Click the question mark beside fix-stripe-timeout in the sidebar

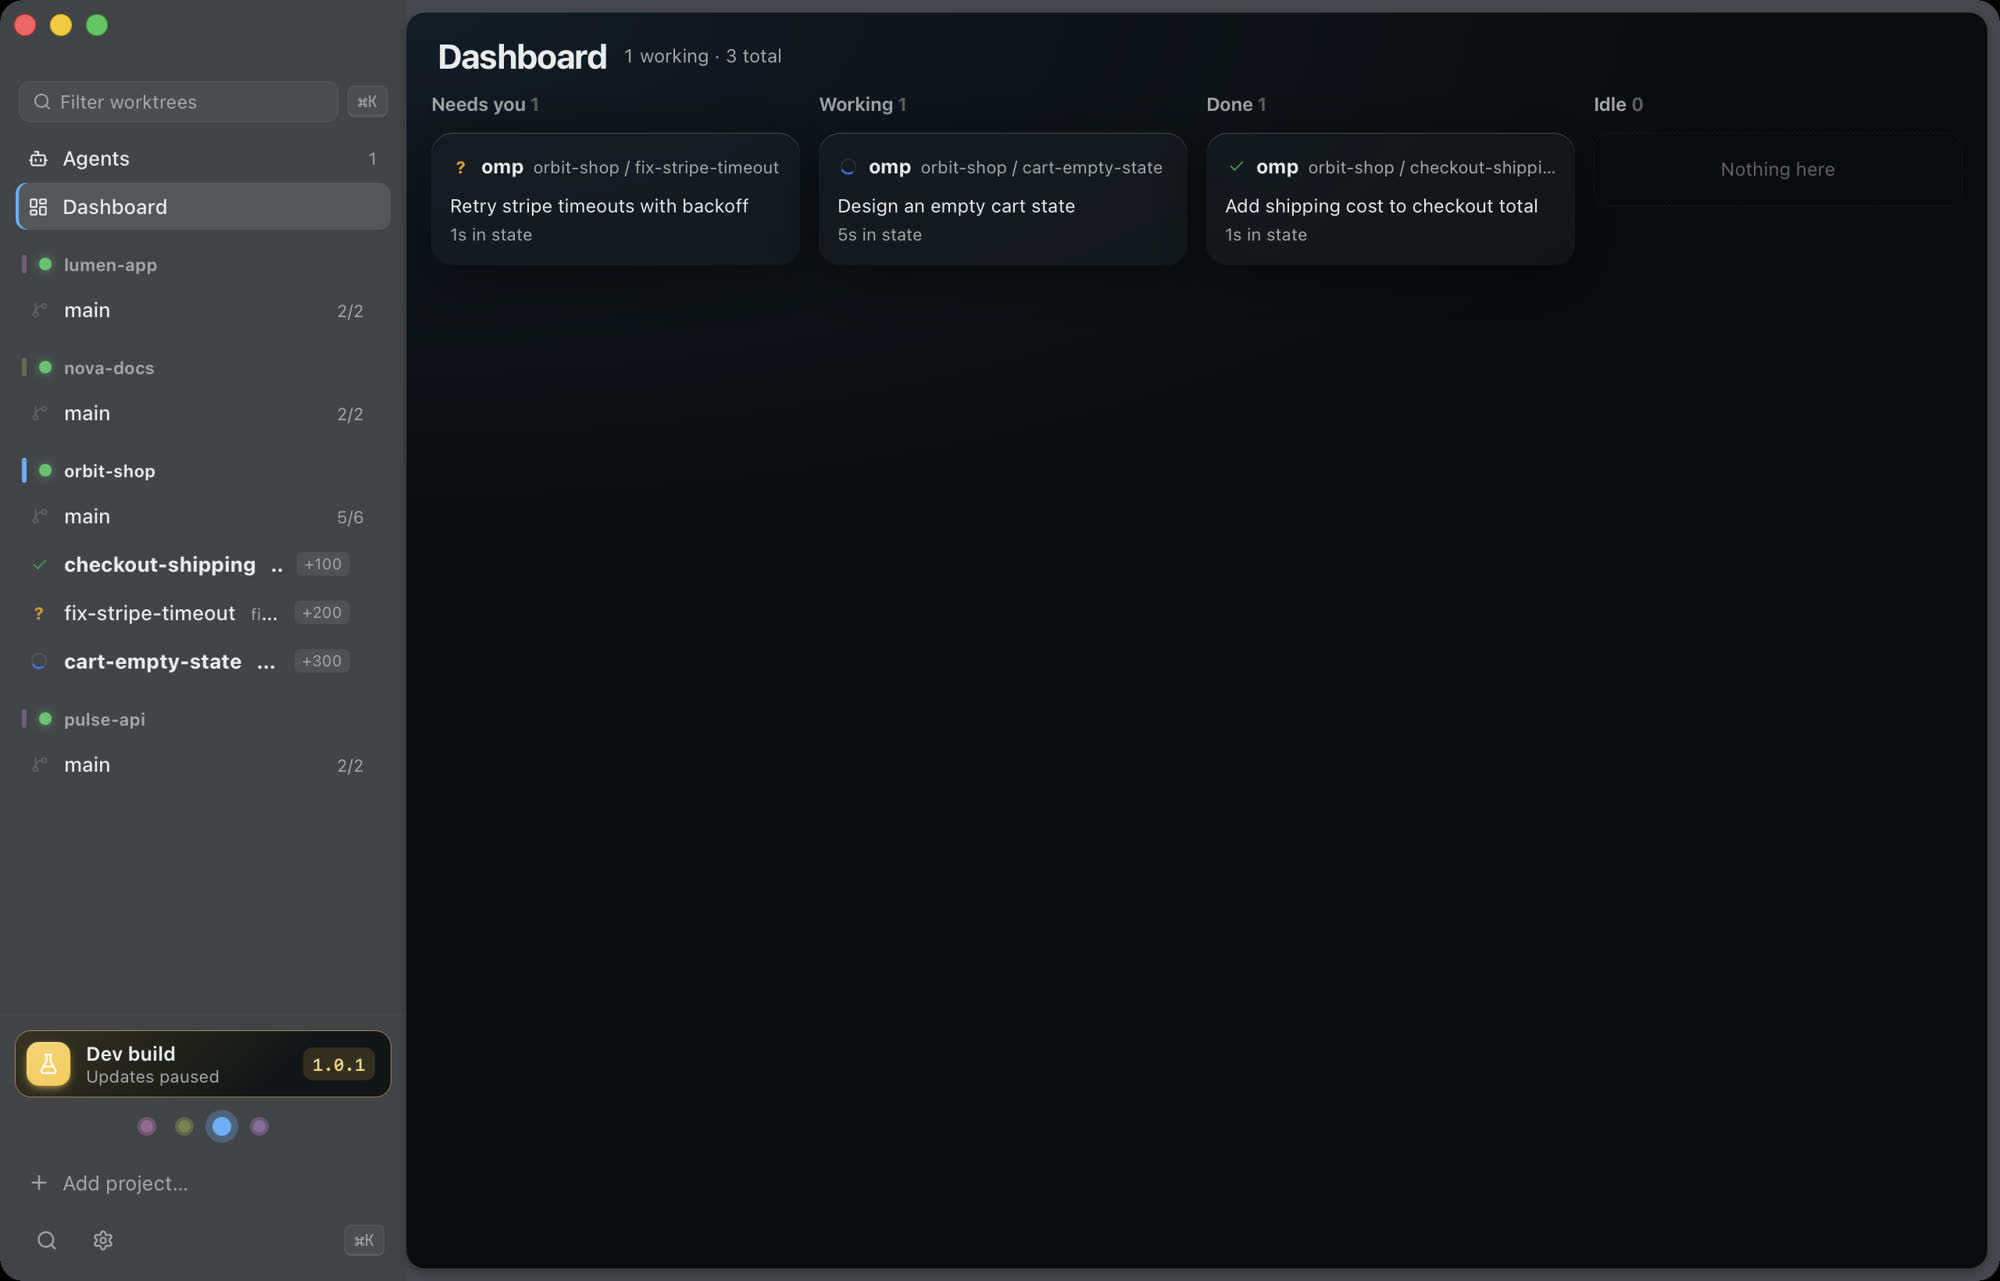39,613
